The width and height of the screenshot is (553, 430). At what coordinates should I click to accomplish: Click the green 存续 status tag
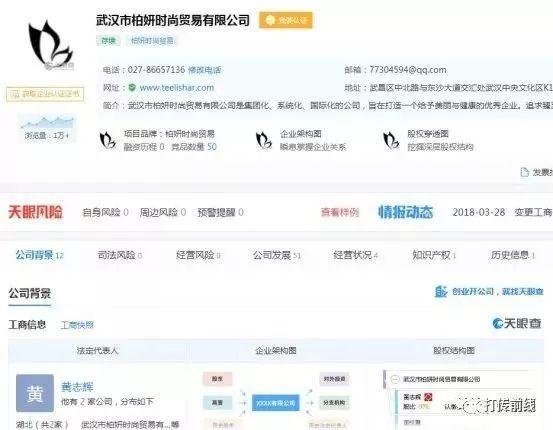pyautogui.click(x=108, y=41)
